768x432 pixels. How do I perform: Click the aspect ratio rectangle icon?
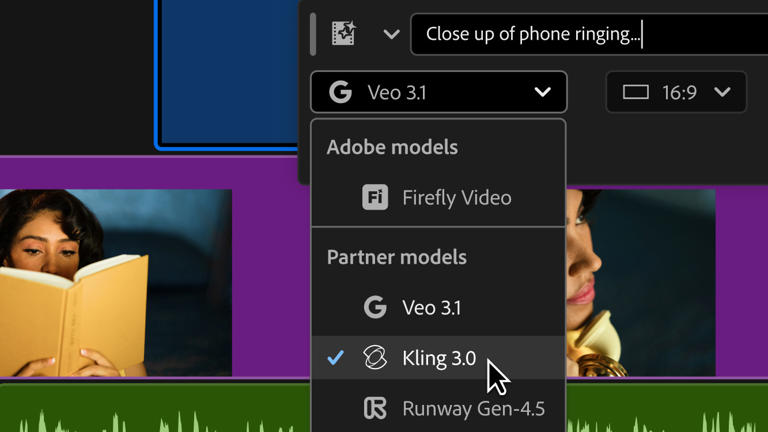coord(636,92)
